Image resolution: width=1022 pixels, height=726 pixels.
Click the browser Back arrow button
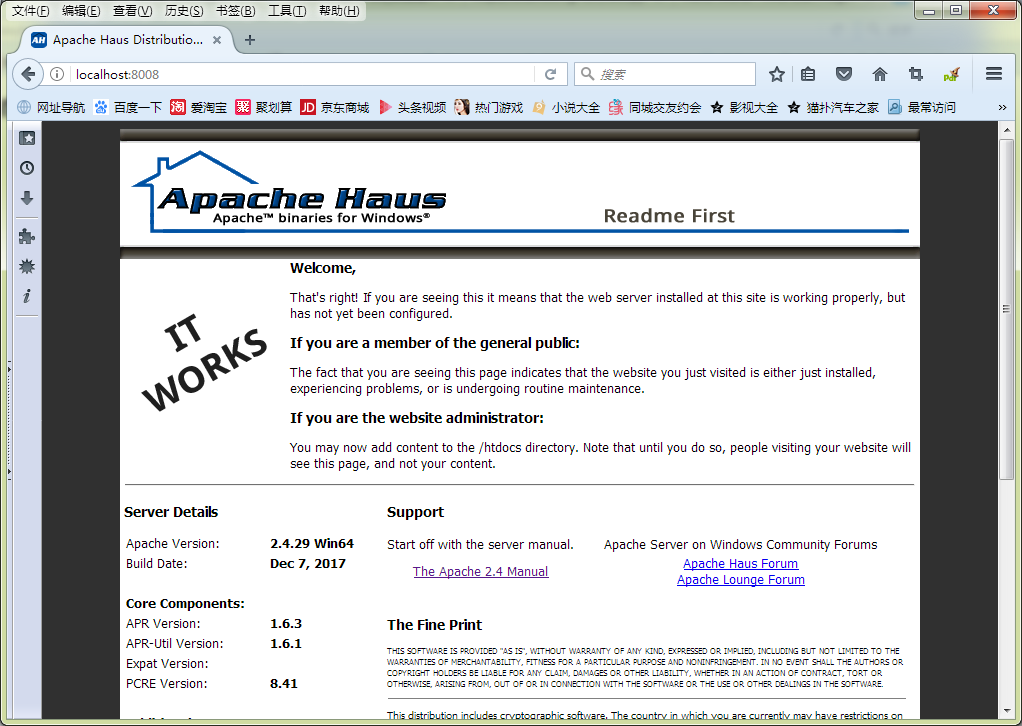coord(28,74)
